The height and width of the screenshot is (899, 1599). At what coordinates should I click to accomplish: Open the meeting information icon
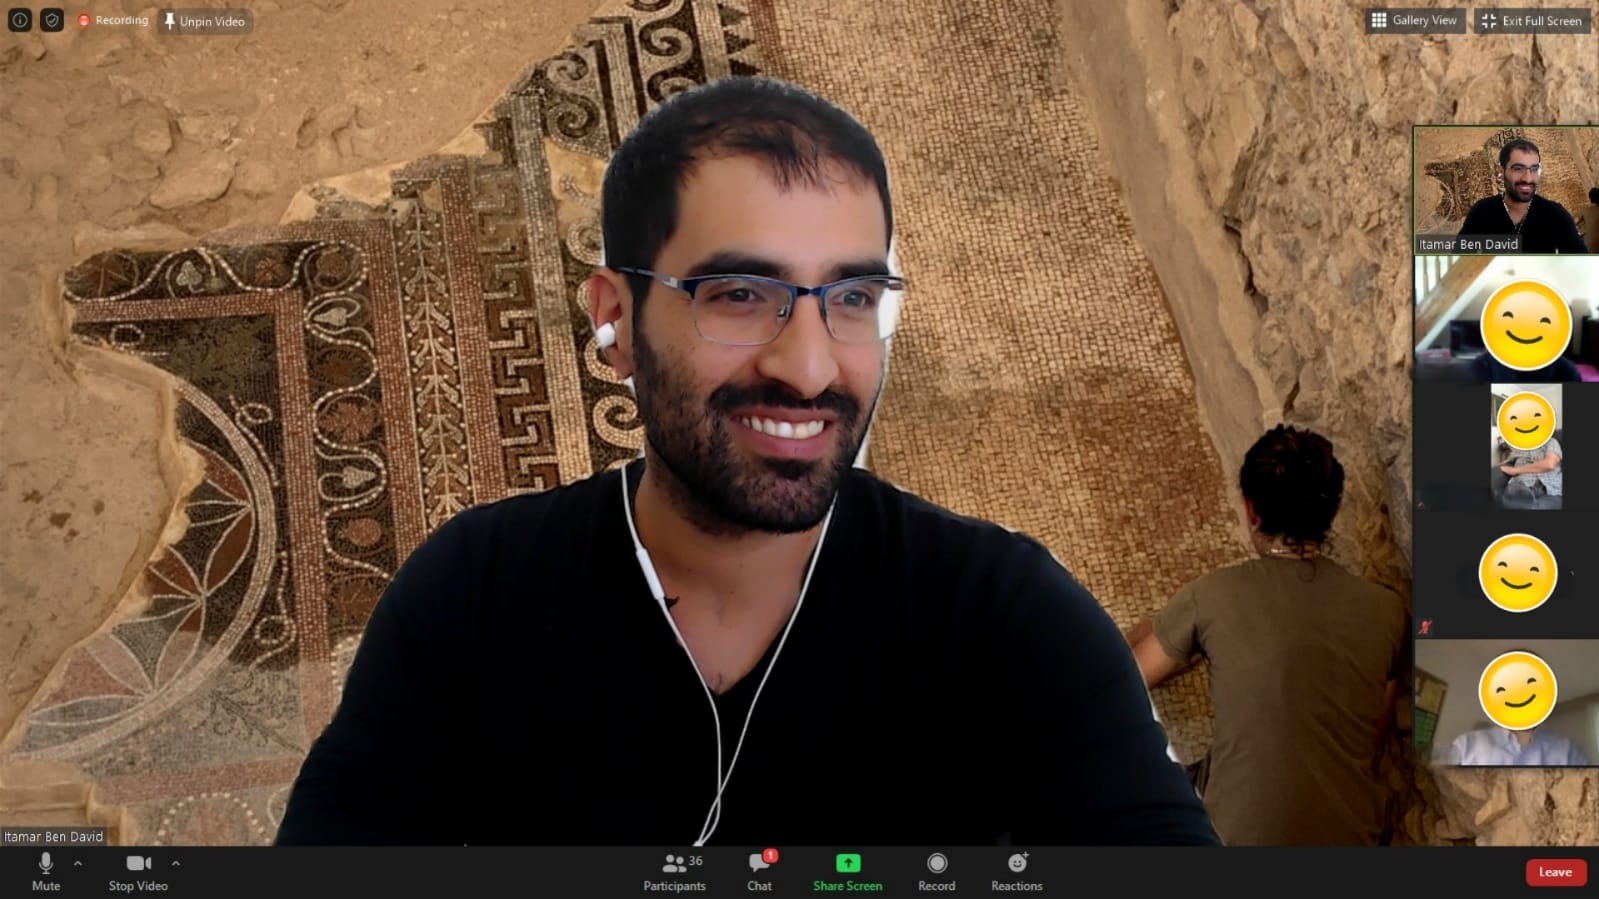pos(20,20)
